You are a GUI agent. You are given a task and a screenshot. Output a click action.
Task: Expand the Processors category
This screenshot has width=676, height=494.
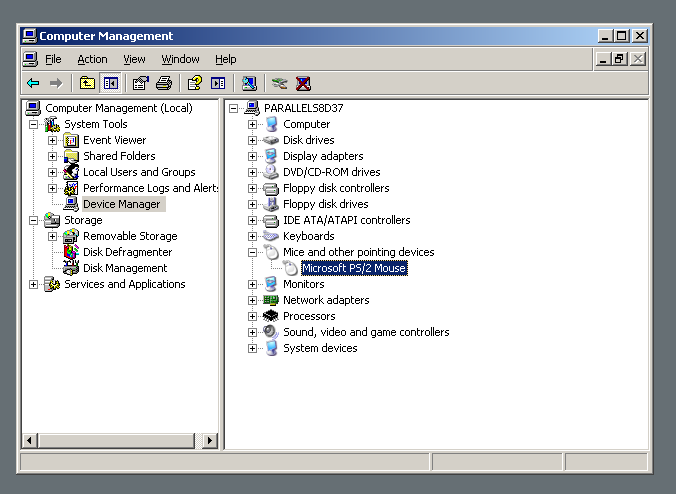coord(252,316)
